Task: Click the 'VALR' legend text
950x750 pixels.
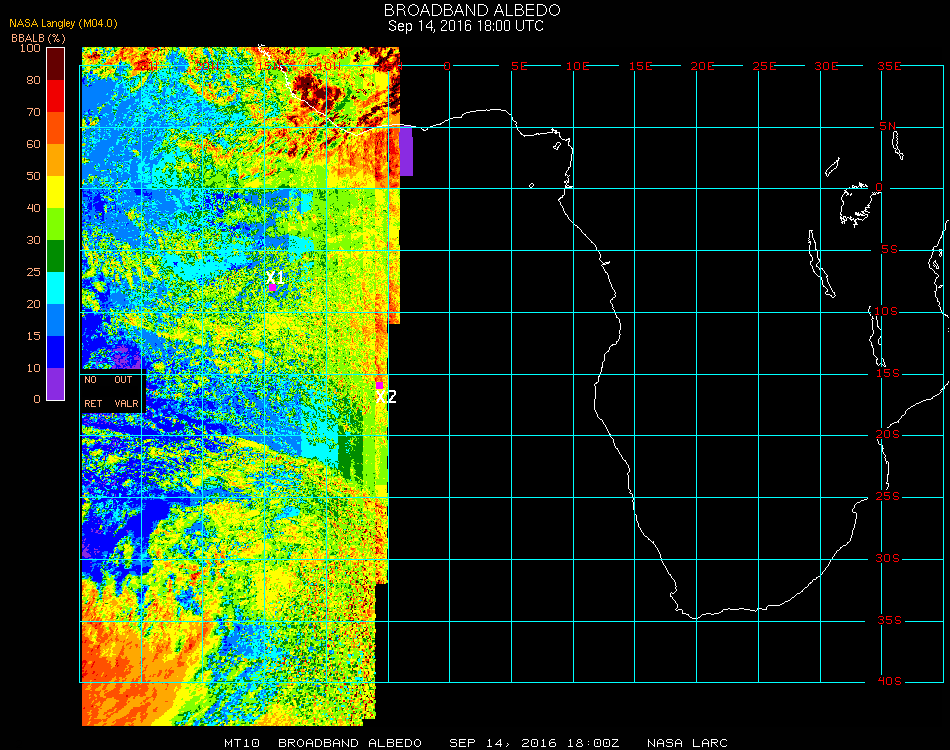Action: [127, 403]
